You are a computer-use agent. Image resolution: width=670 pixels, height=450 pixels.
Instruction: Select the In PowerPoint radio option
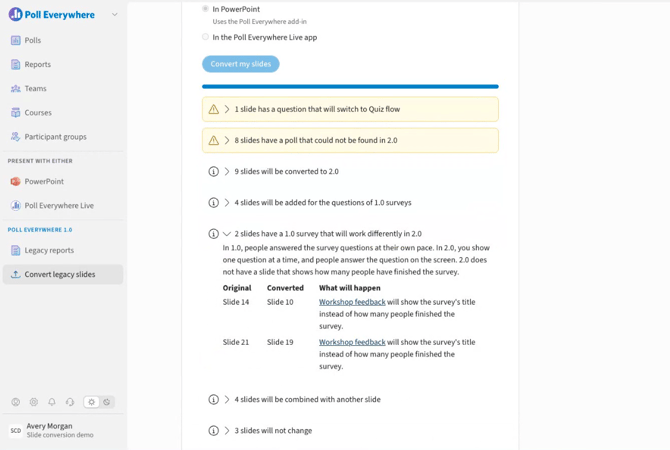(x=206, y=9)
